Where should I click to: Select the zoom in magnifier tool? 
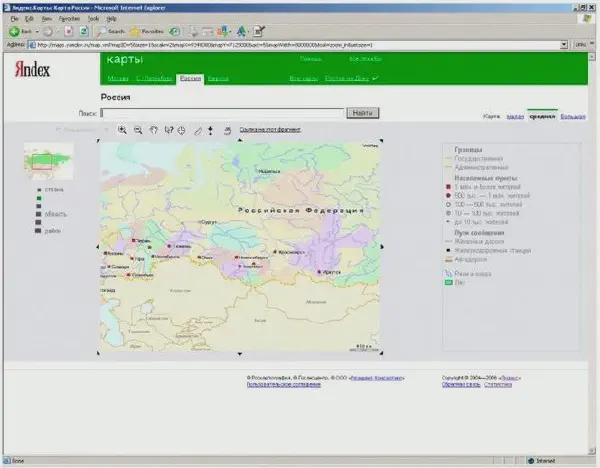click(x=123, y=130)
